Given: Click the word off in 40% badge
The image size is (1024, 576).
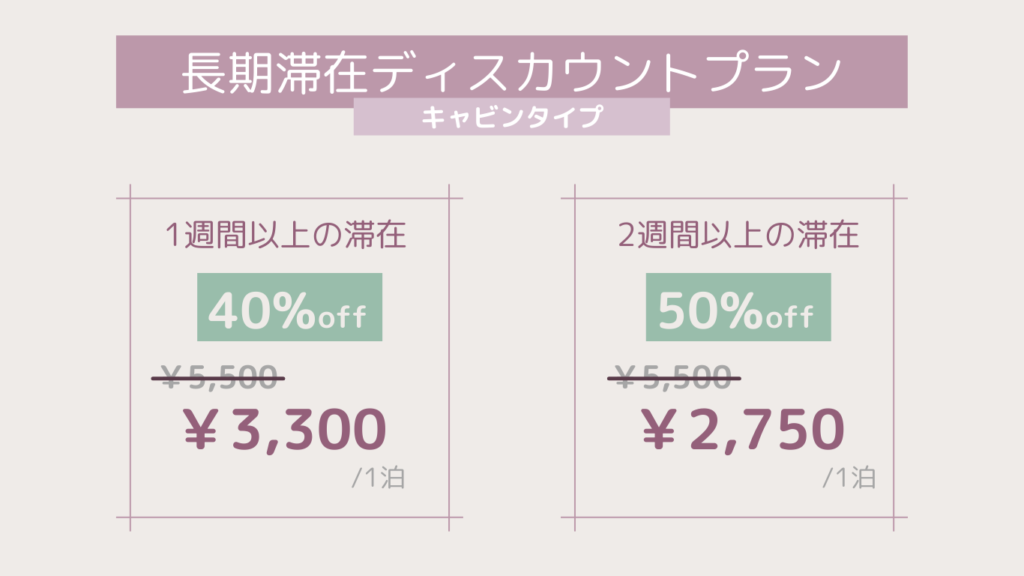Looking at the screenshot, I should [342, 317].
